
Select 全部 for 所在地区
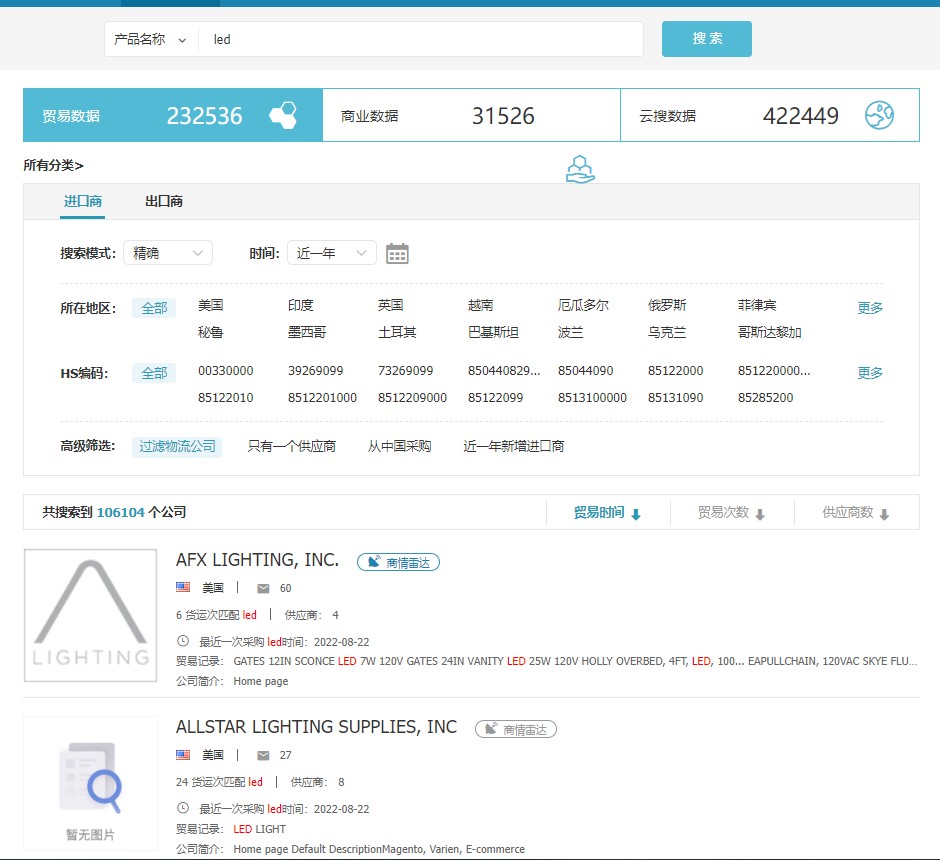pyautogui.click(x=154, y=308)
